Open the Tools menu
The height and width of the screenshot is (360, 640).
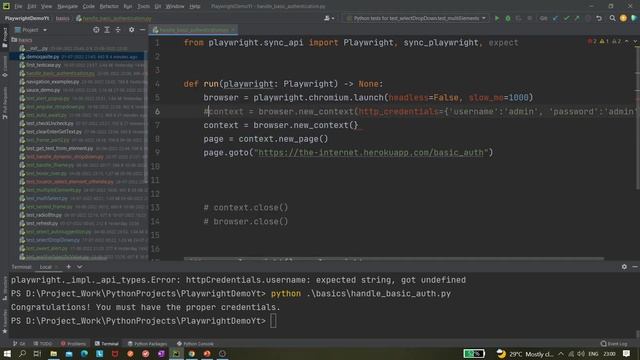pyautogui.click(x=143, y=7)
